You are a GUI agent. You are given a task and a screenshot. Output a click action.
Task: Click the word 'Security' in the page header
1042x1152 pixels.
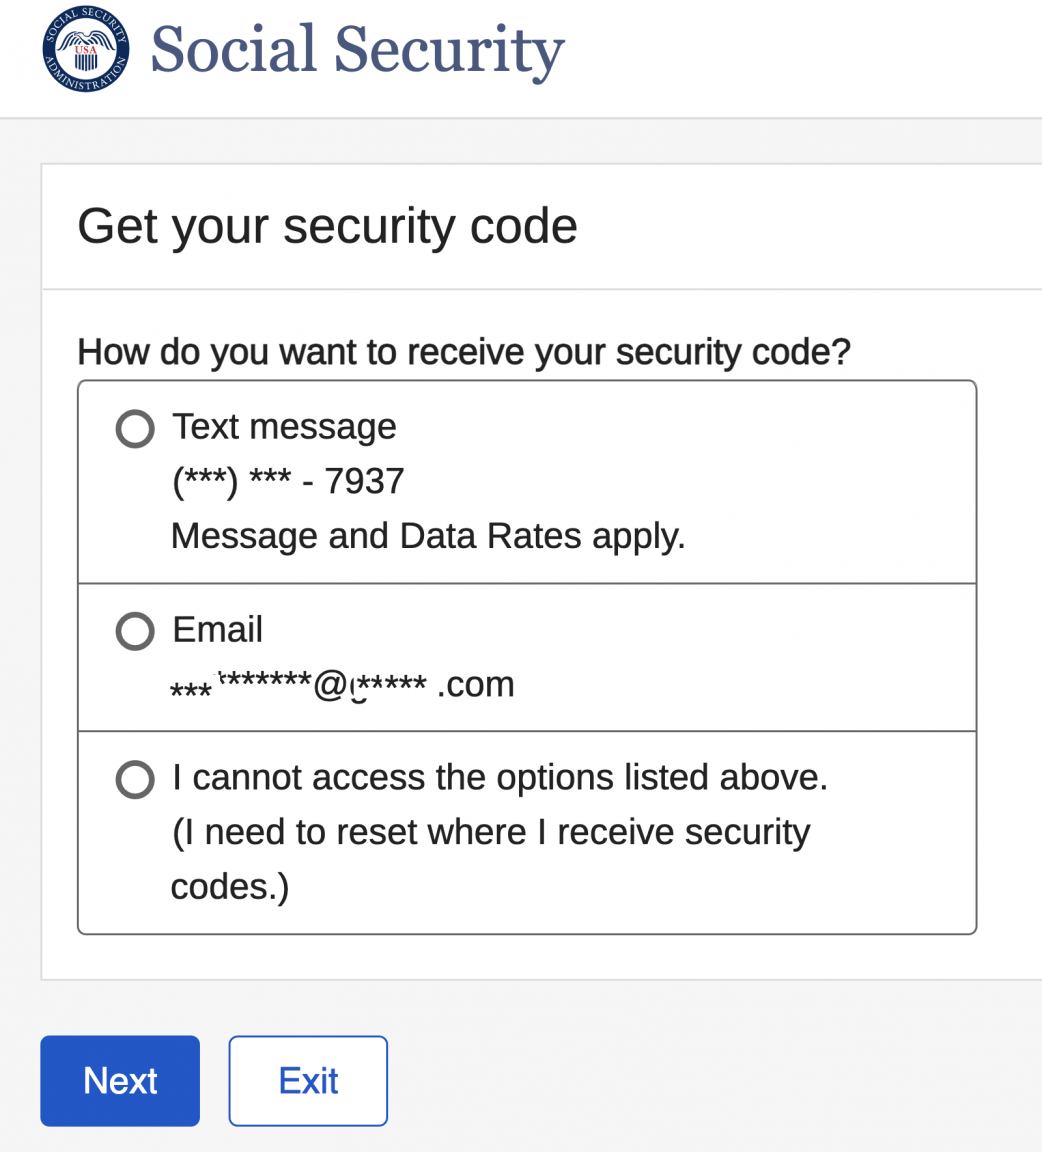point(449,50)
